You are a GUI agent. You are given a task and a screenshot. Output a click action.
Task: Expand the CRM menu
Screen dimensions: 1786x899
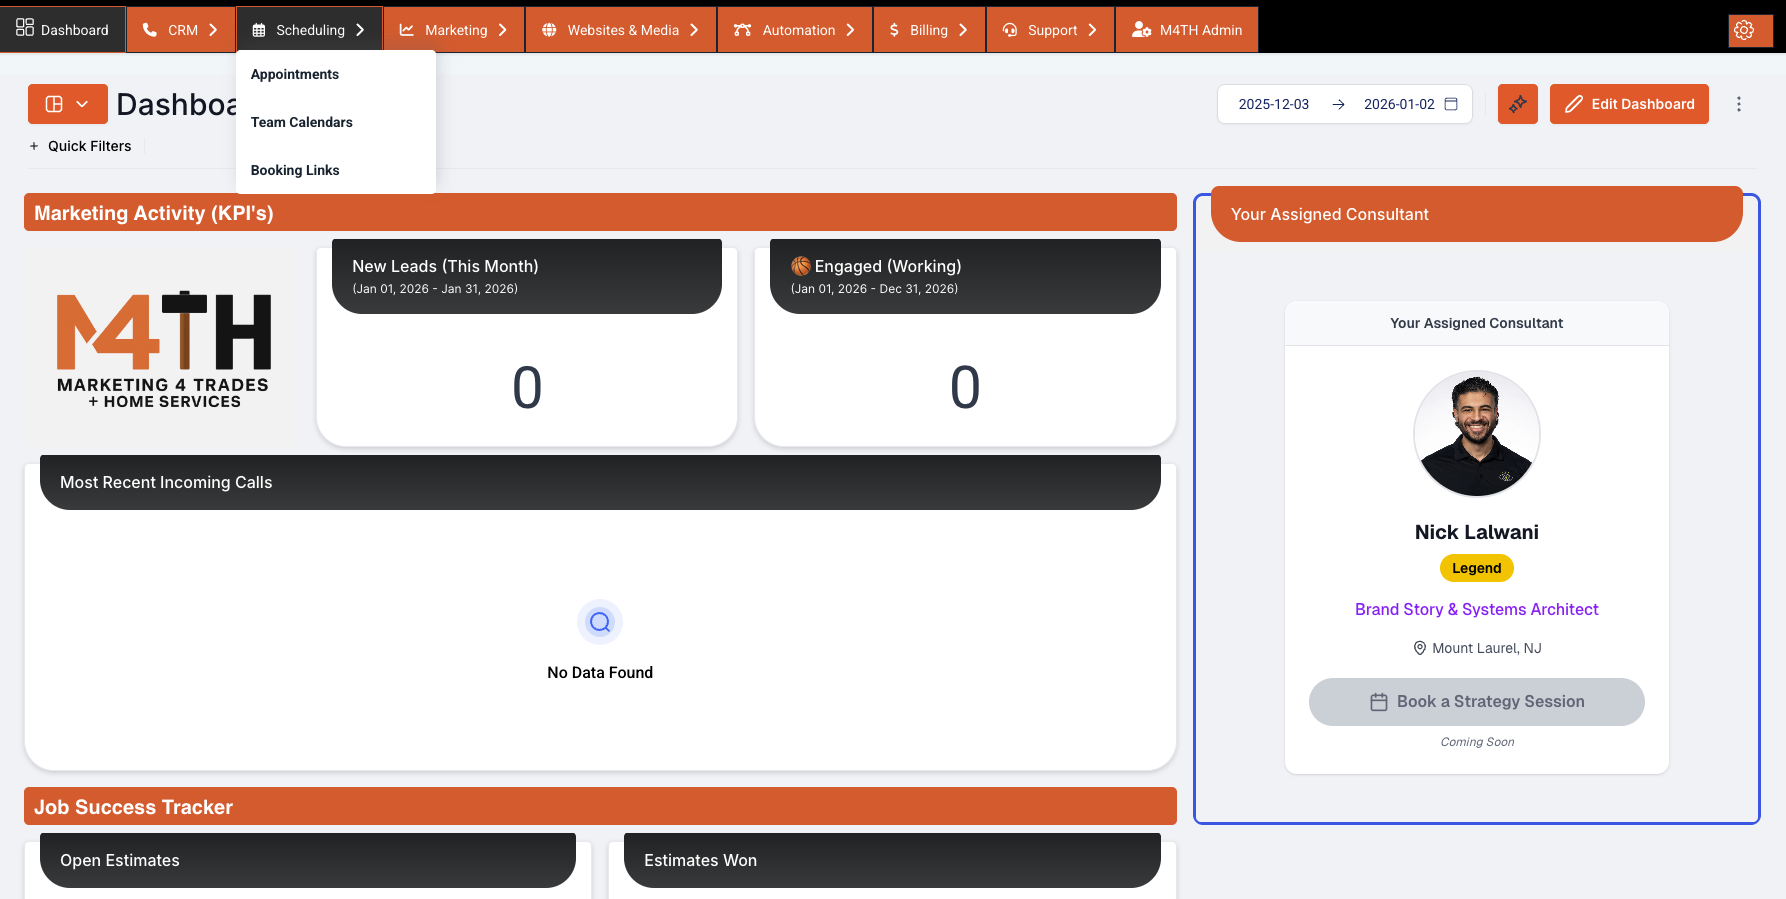pos(181,30)
